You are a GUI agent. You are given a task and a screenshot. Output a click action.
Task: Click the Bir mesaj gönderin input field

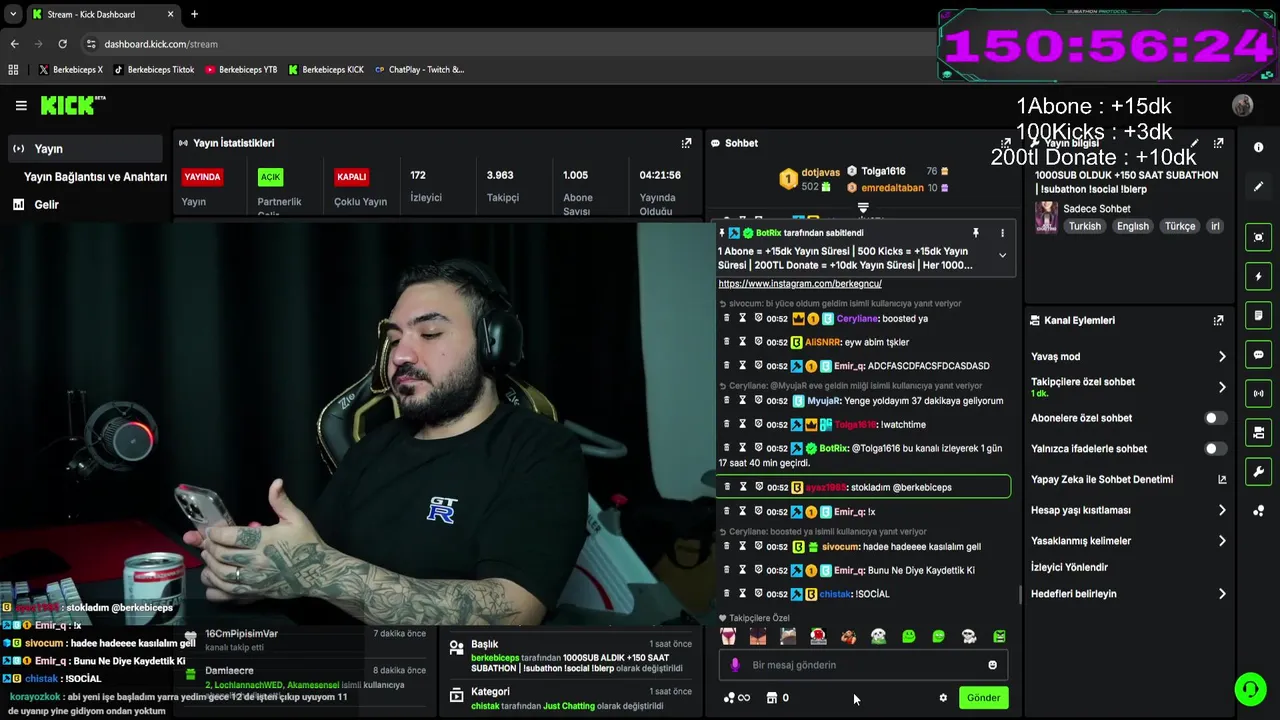pyautogui.click(x=863, y=665)
